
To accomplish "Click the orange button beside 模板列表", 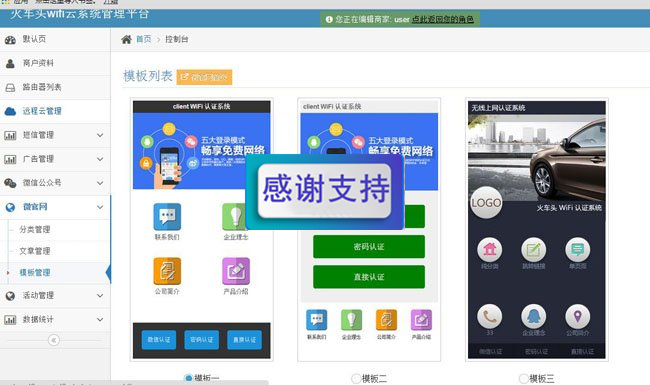I will [204, 77].
